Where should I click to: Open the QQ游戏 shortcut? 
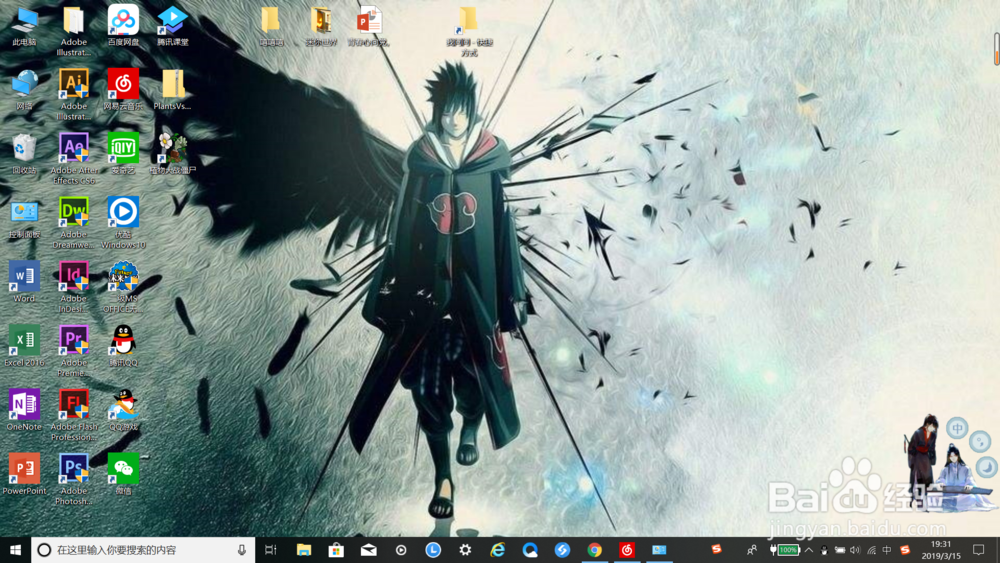(123, 410)
